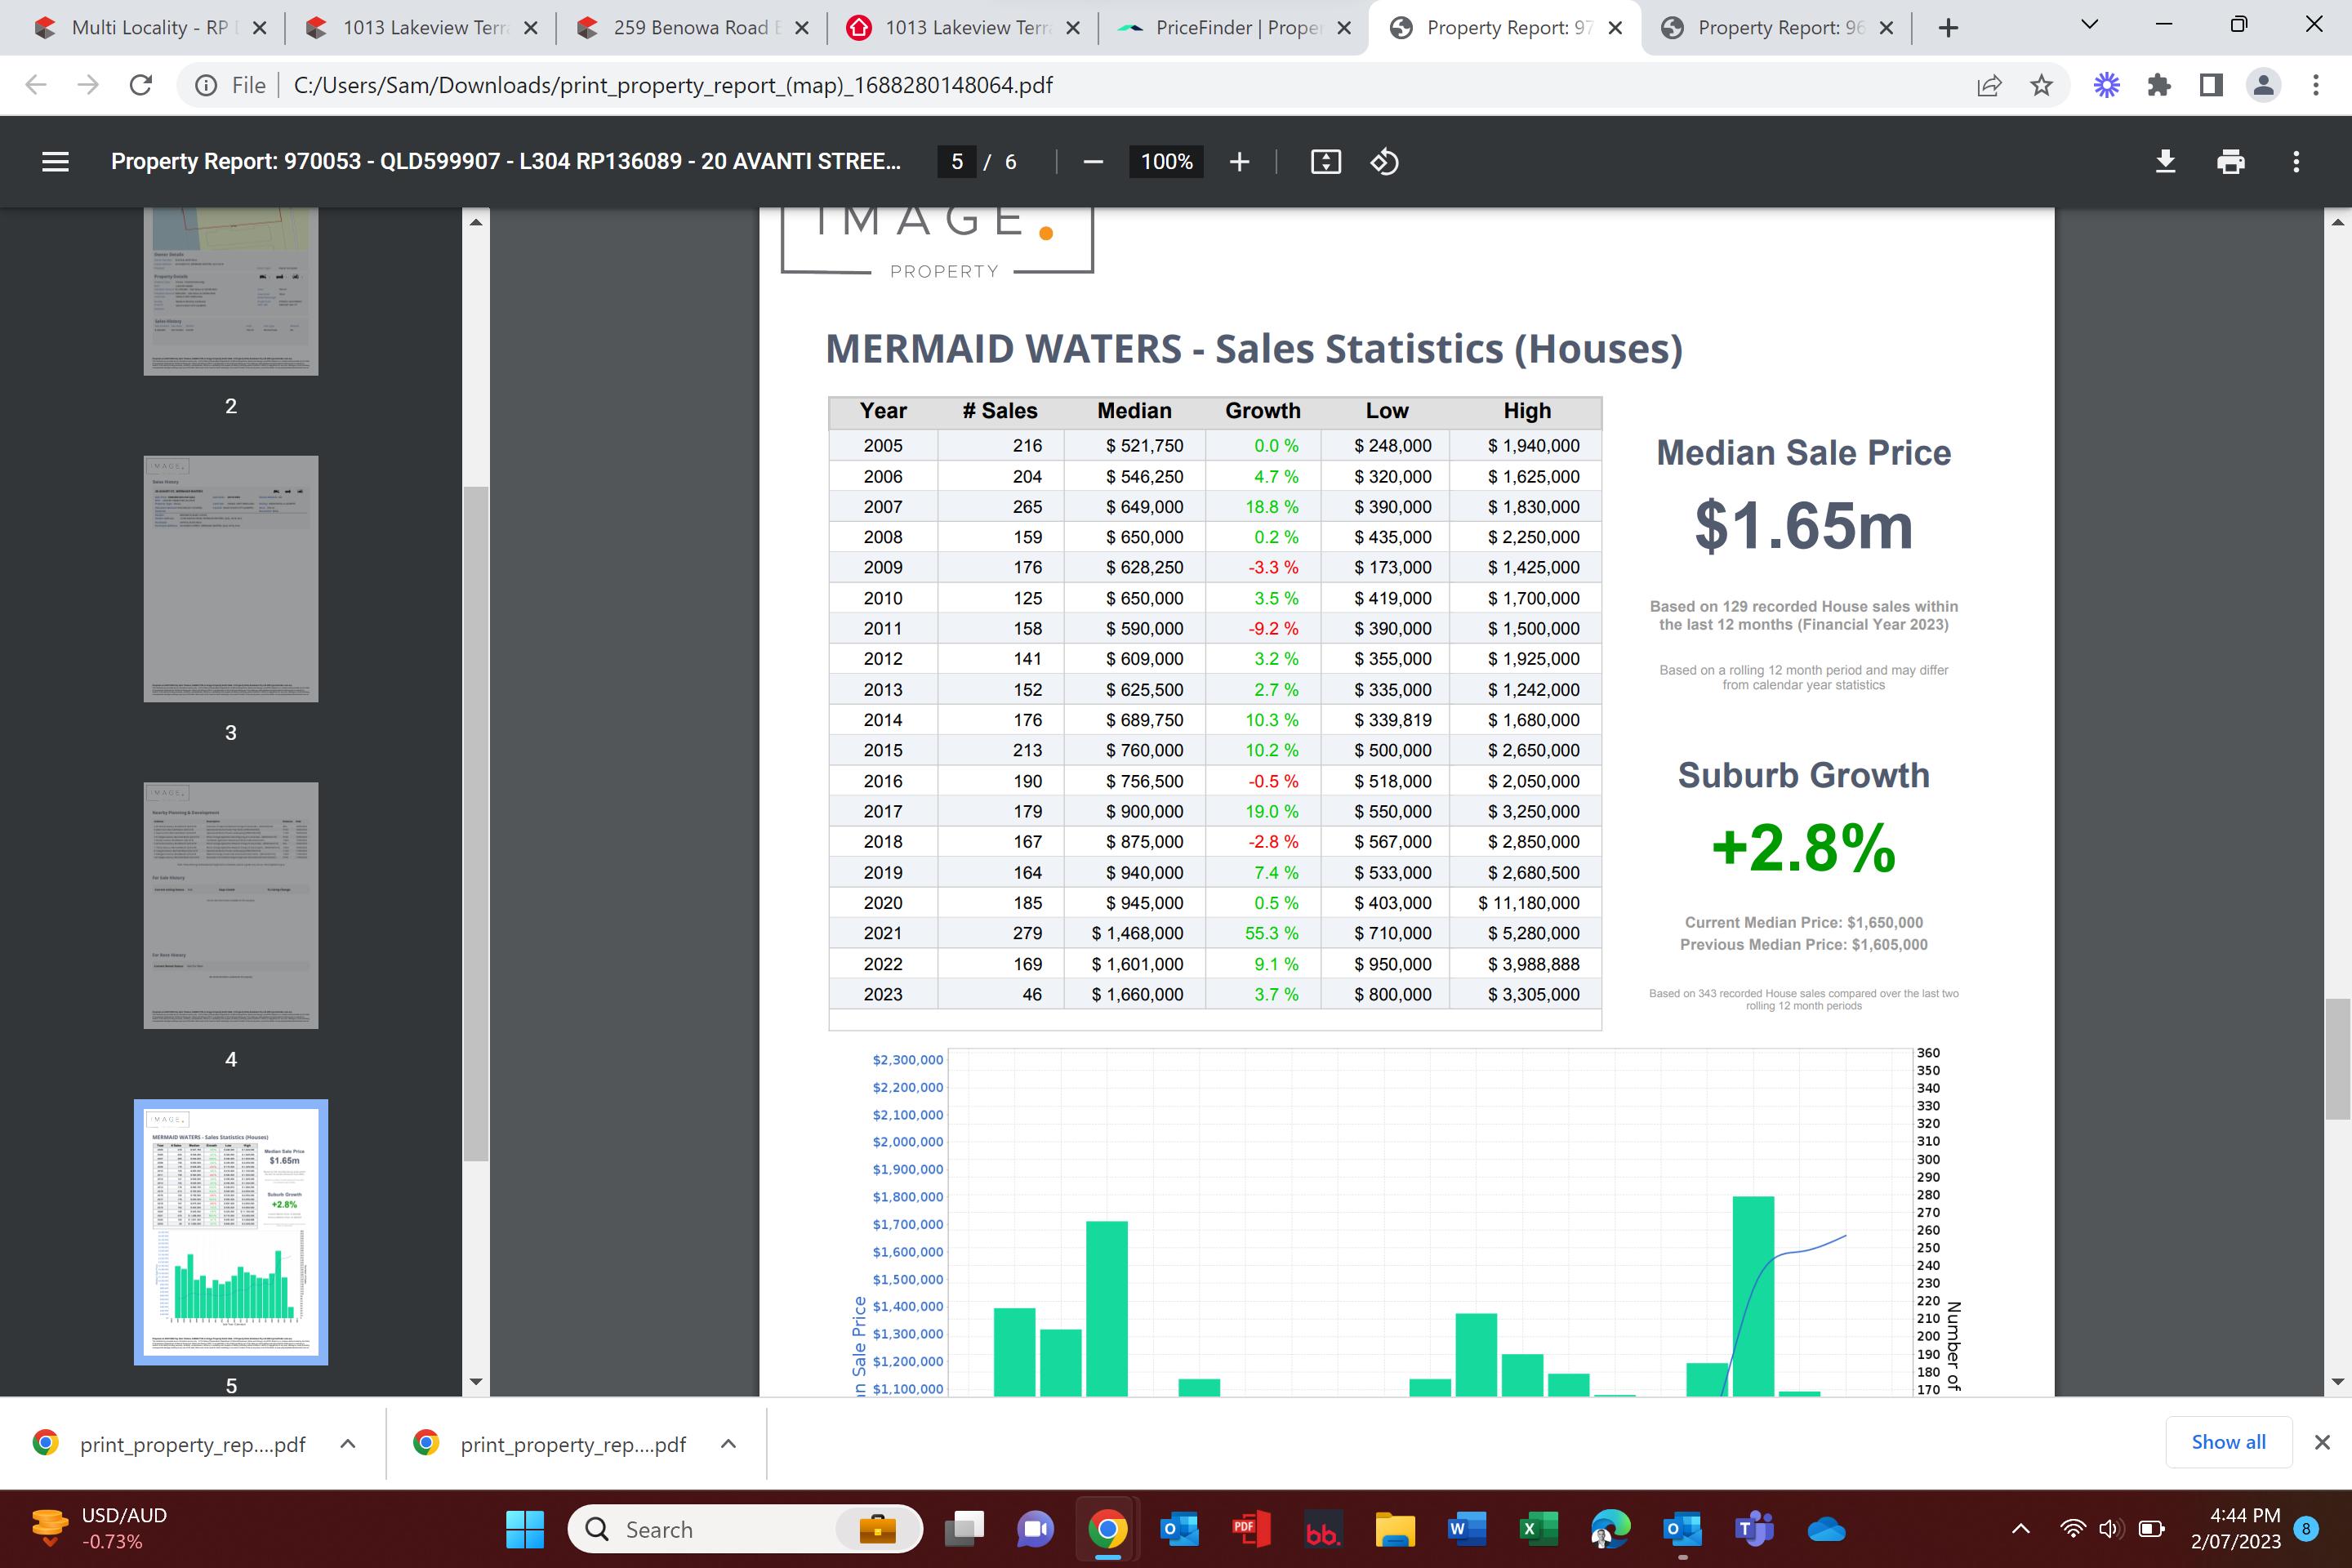This screenshot has height=1568, width=2352.
Task: Click the page number input field
Action: point(957,161)
